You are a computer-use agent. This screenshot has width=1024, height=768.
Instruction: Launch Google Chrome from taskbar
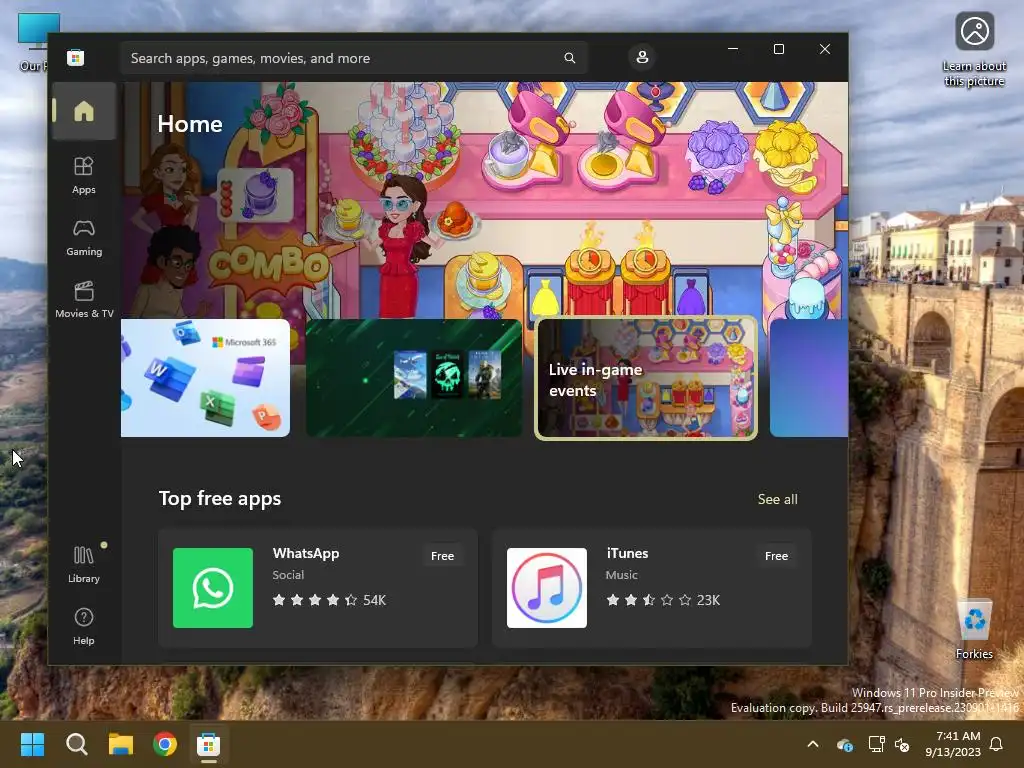click(x=165, y=744)
